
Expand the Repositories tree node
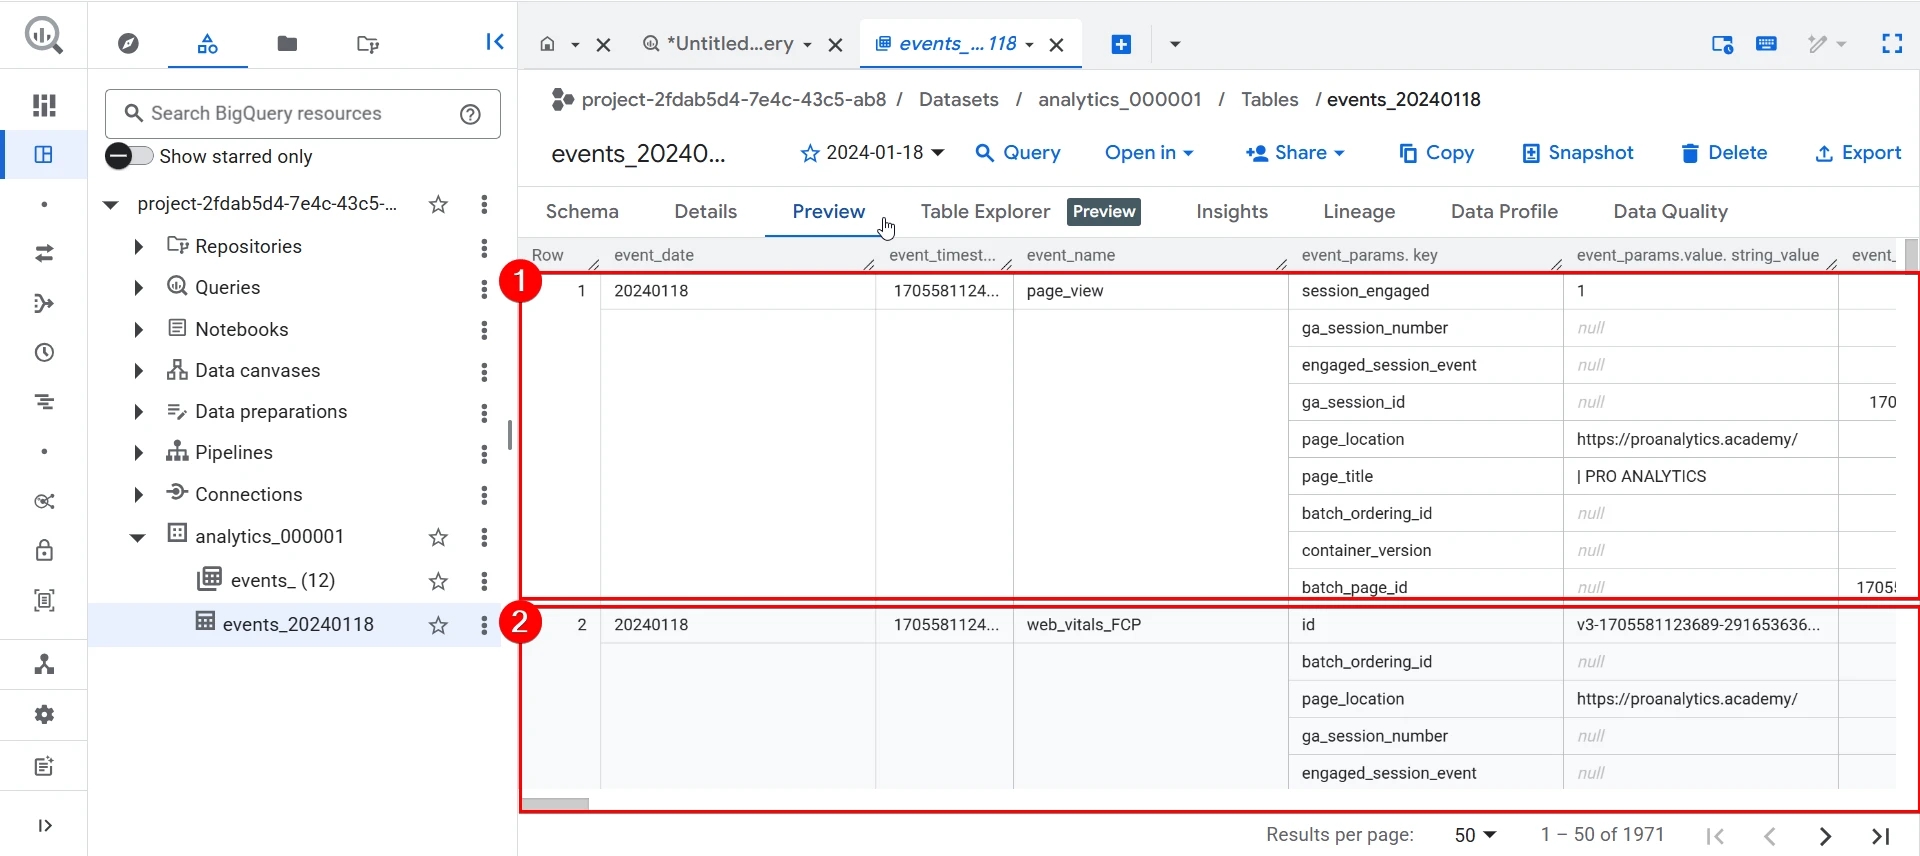point(138,246)
